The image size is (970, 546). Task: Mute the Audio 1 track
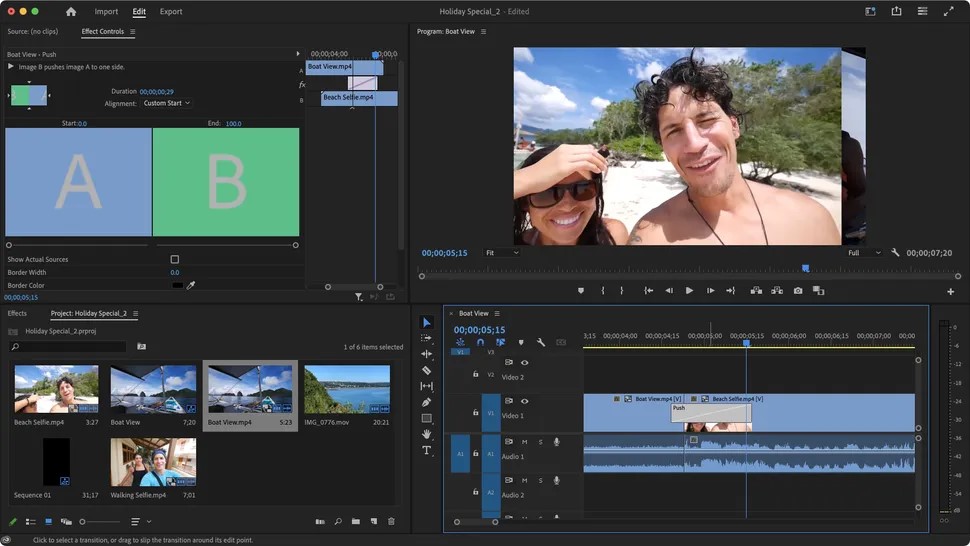pos(524,442)
